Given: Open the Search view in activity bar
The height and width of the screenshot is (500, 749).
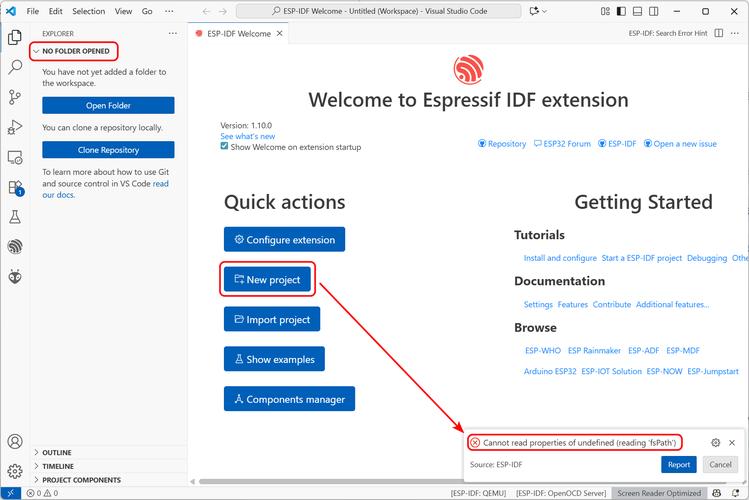Looking at the screenshot, I should [x=15, y=67].
